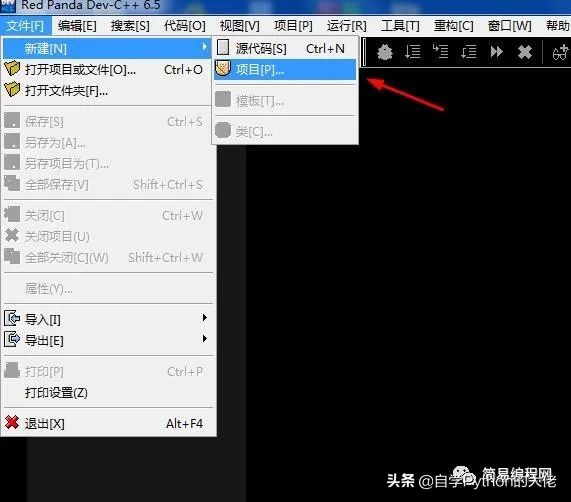
Task: Open the 运行[R] menu
Action: tap(346, 26)
